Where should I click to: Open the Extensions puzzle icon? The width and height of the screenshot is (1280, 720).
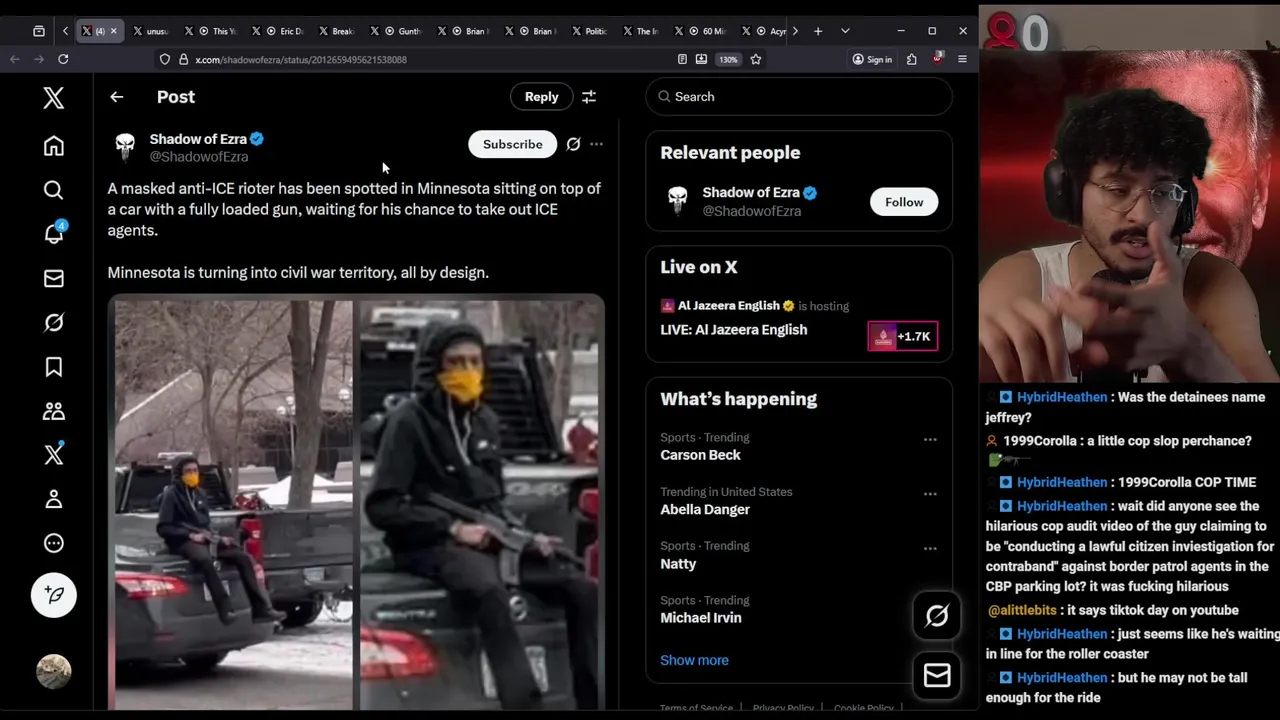[911, 60]
